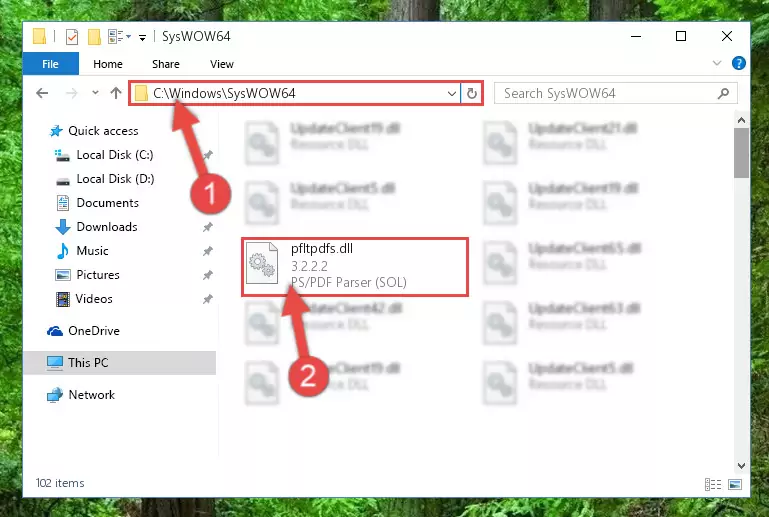769x517 pixels.
Task: Switch to Details view layout
Action: (x=713, y=485)
